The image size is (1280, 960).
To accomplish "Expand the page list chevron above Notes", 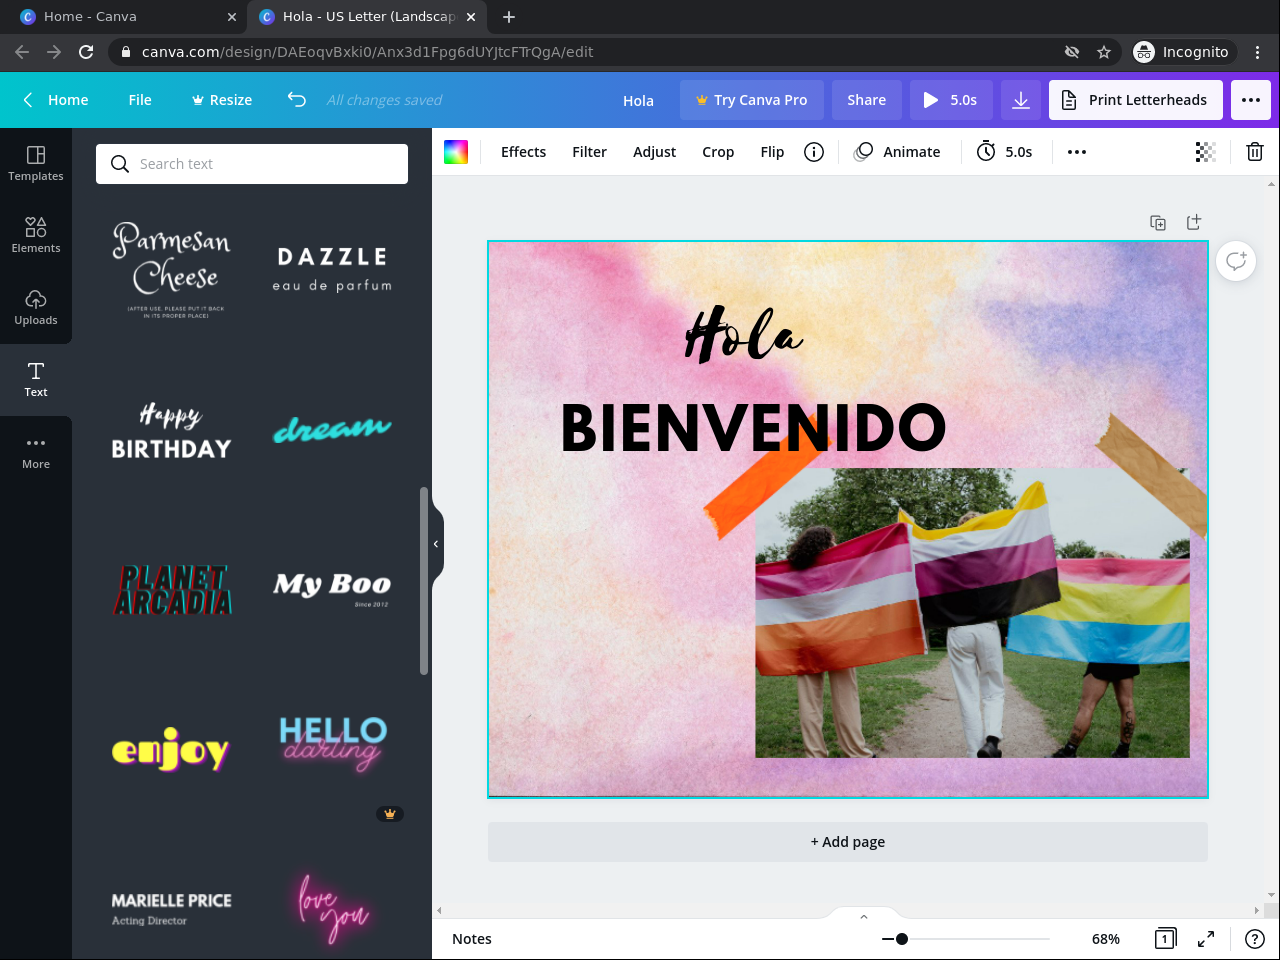I will point(864,916).
